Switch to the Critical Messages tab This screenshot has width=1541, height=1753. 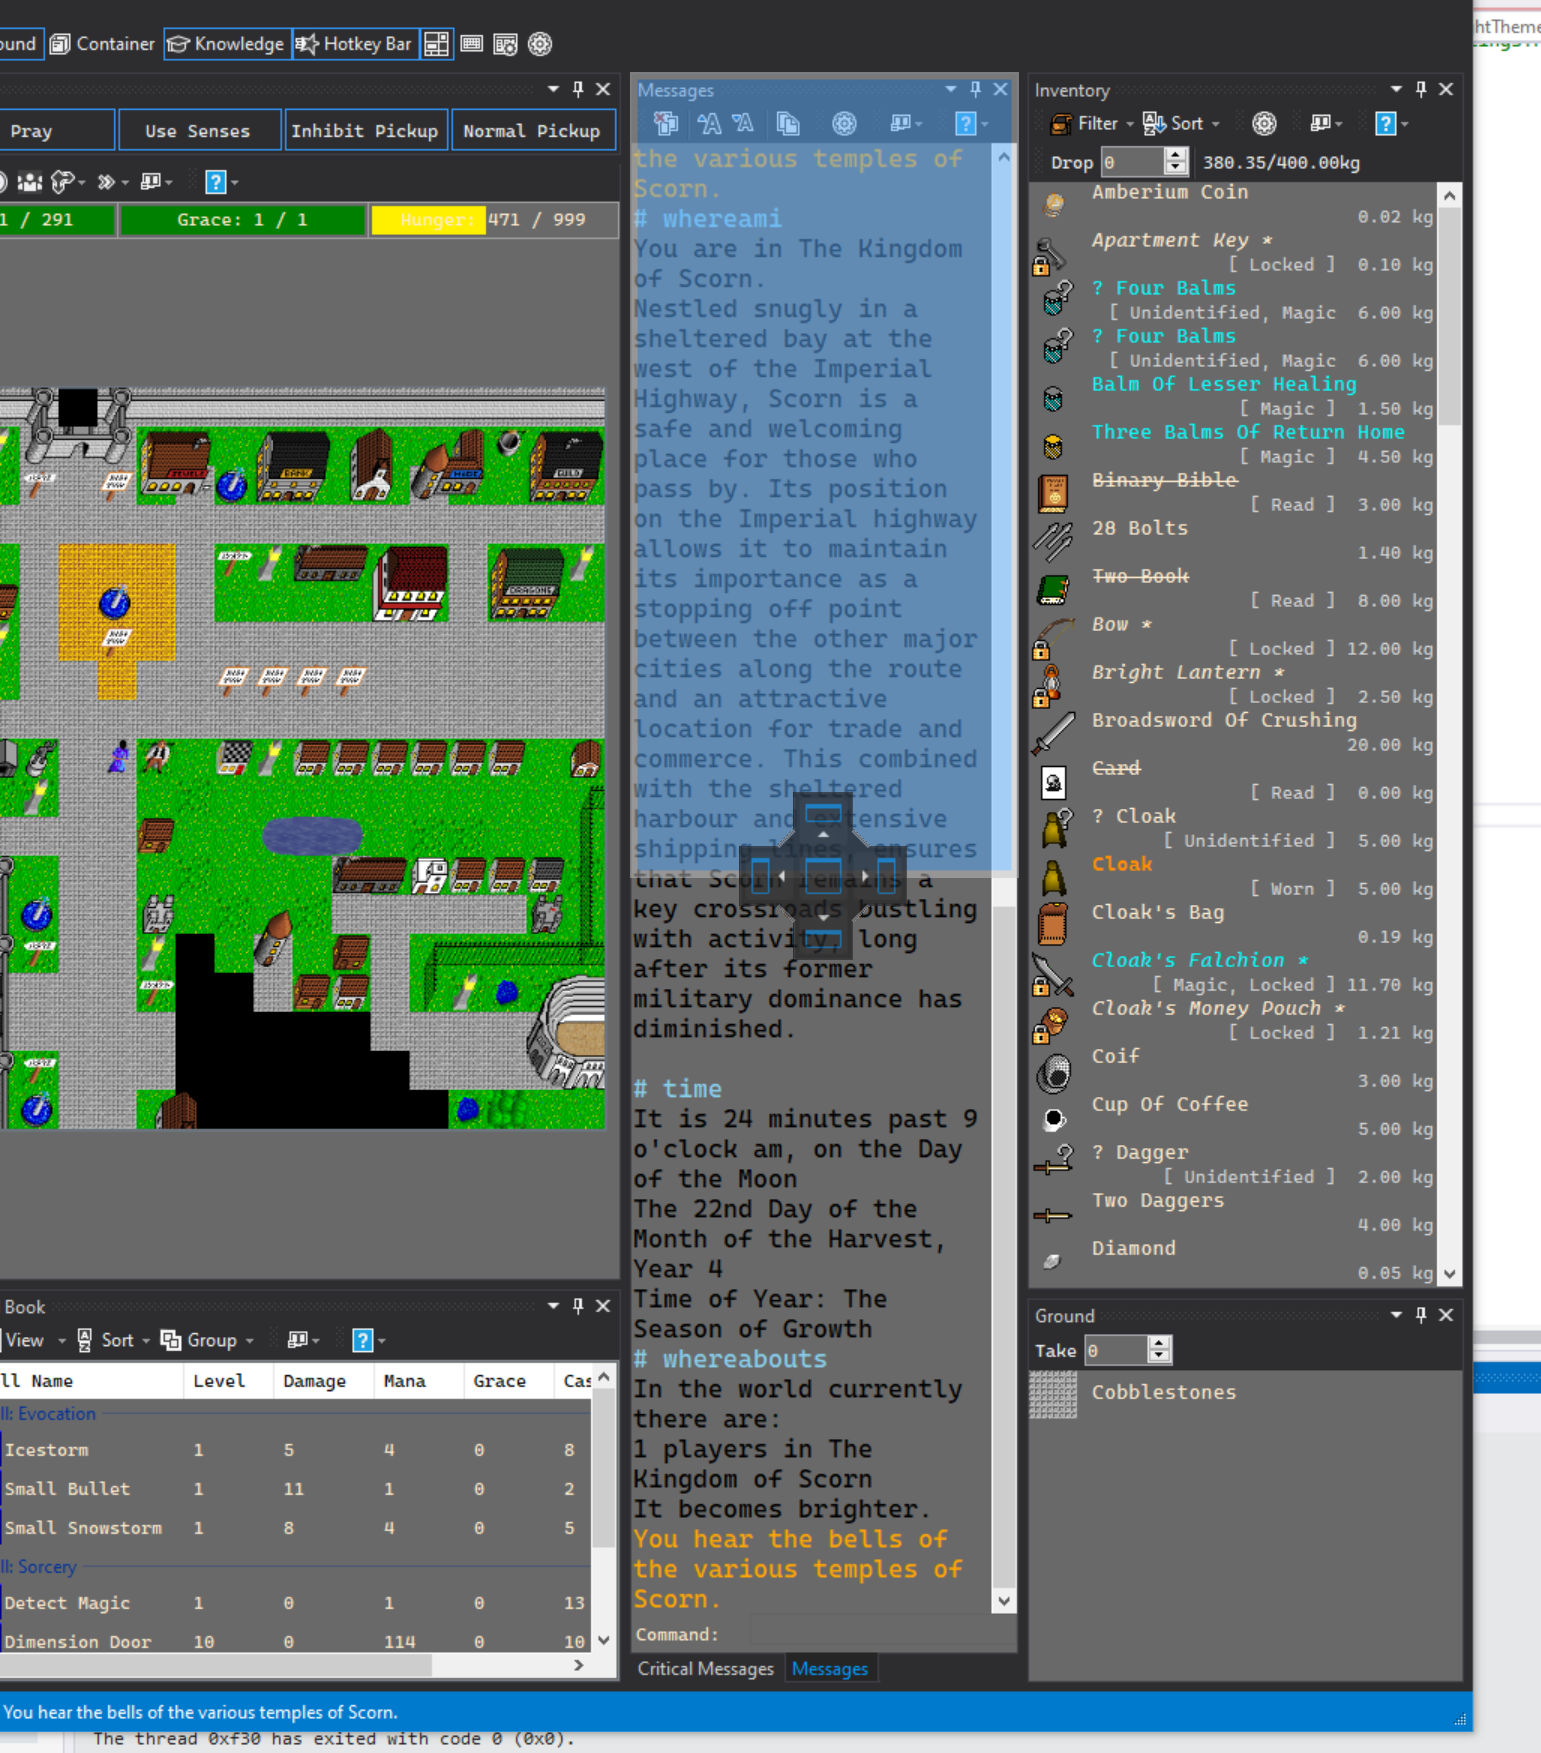pyautogui.click(x=706, y=1669)
